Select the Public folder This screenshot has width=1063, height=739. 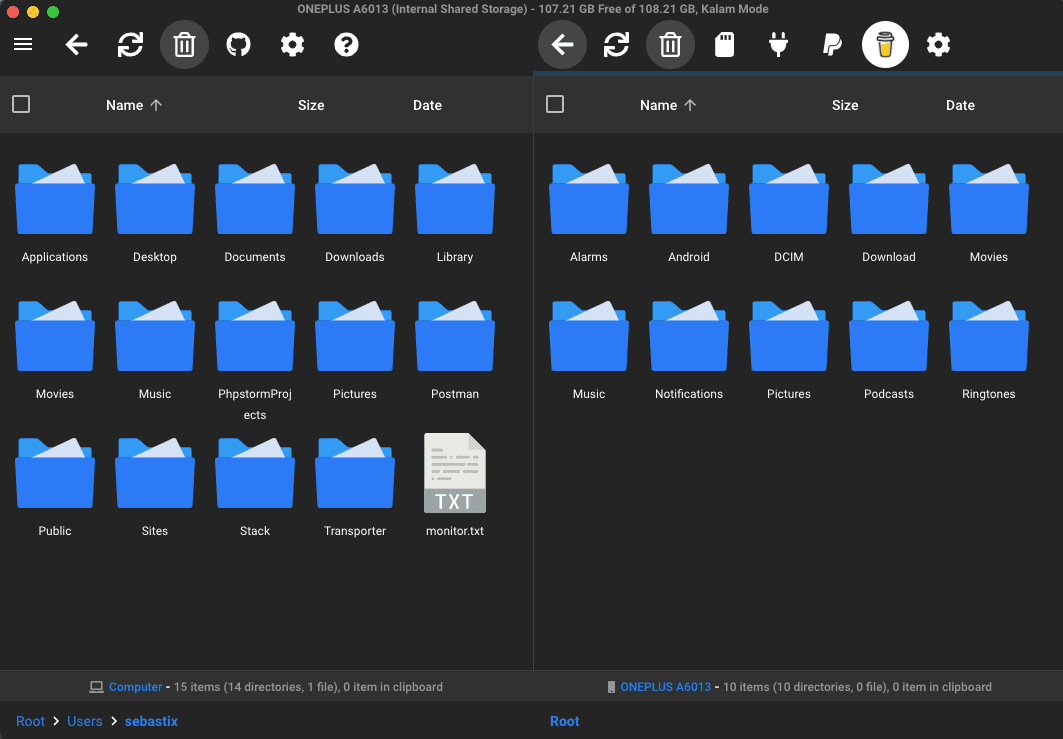55,487
